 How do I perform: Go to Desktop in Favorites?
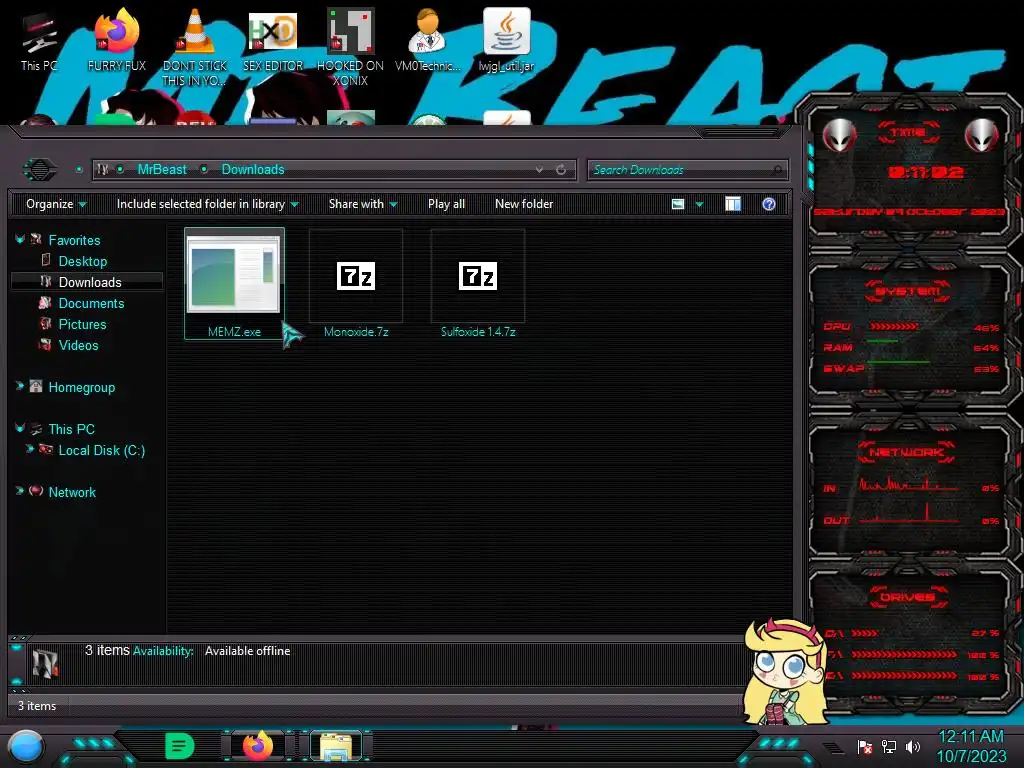click(83, 261)
